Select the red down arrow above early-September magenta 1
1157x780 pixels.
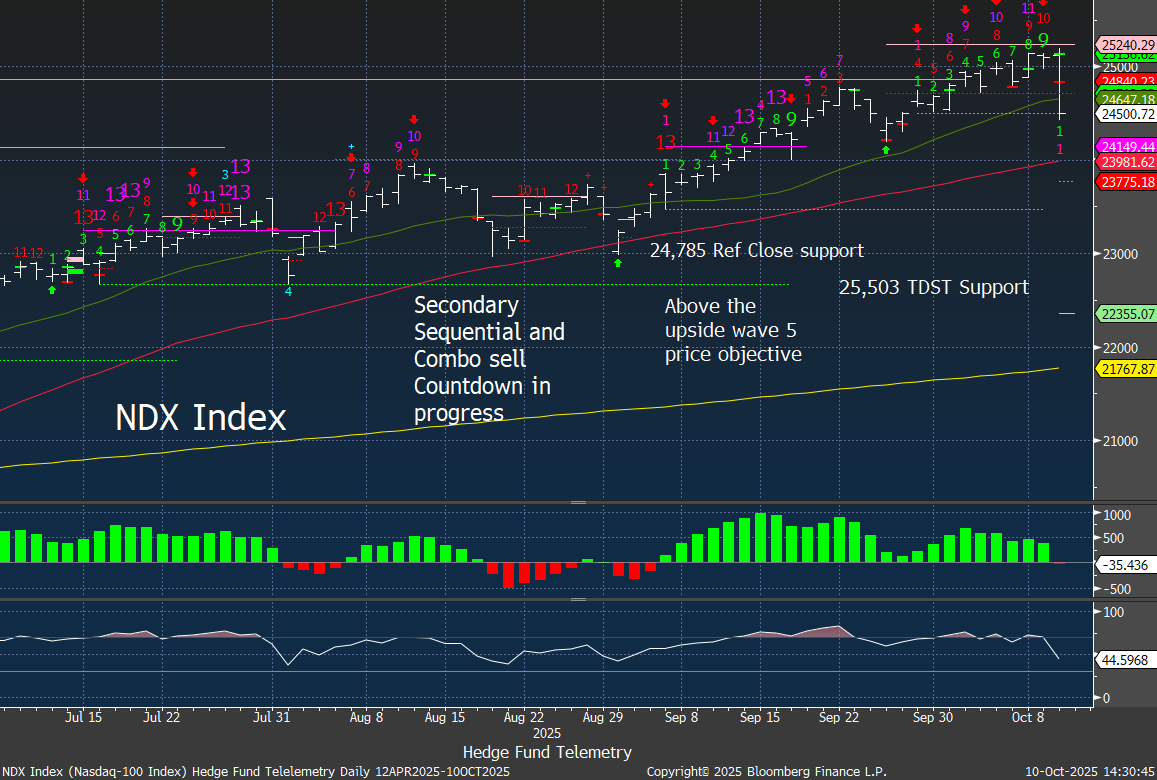(x=664, y=103)
